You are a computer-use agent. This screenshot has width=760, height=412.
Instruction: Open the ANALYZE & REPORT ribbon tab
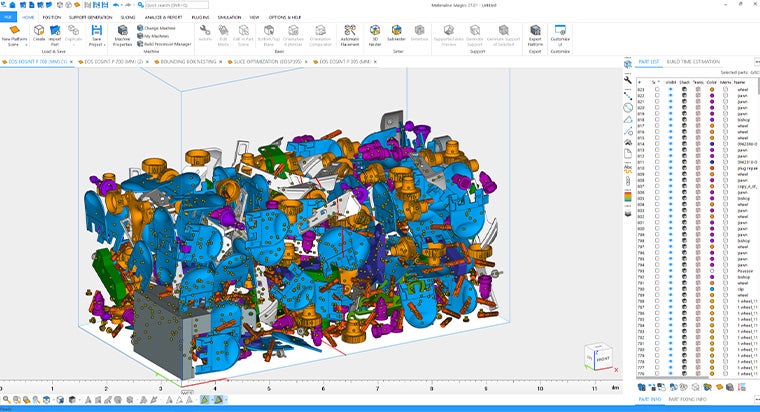click(x=163, y=17)
